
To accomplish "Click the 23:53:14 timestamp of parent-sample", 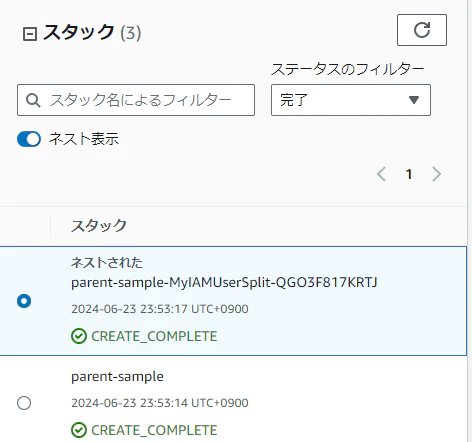I will click(x=160, y=403).
